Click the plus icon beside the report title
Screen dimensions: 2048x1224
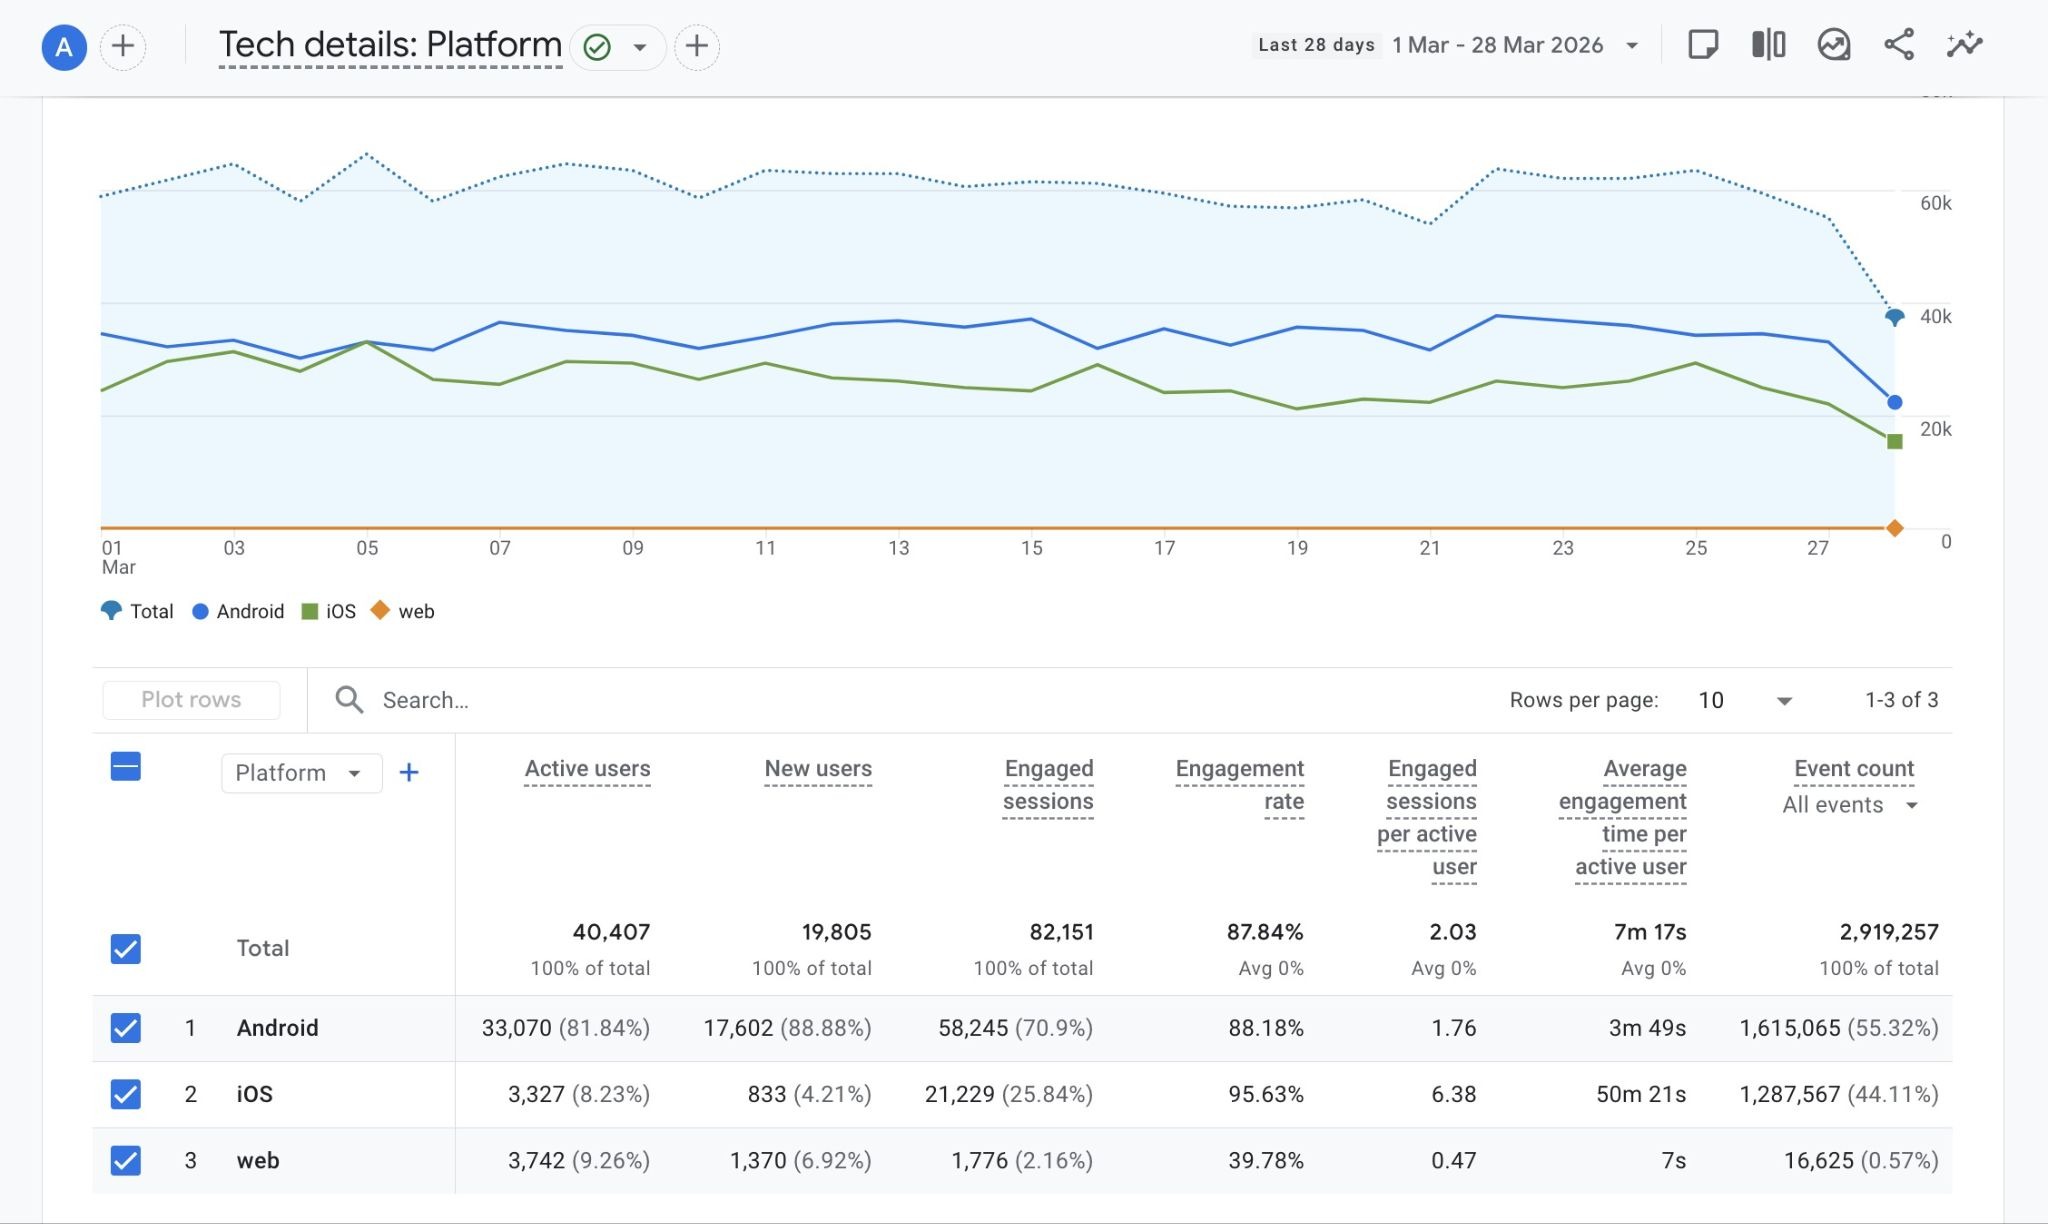(697, 46)
